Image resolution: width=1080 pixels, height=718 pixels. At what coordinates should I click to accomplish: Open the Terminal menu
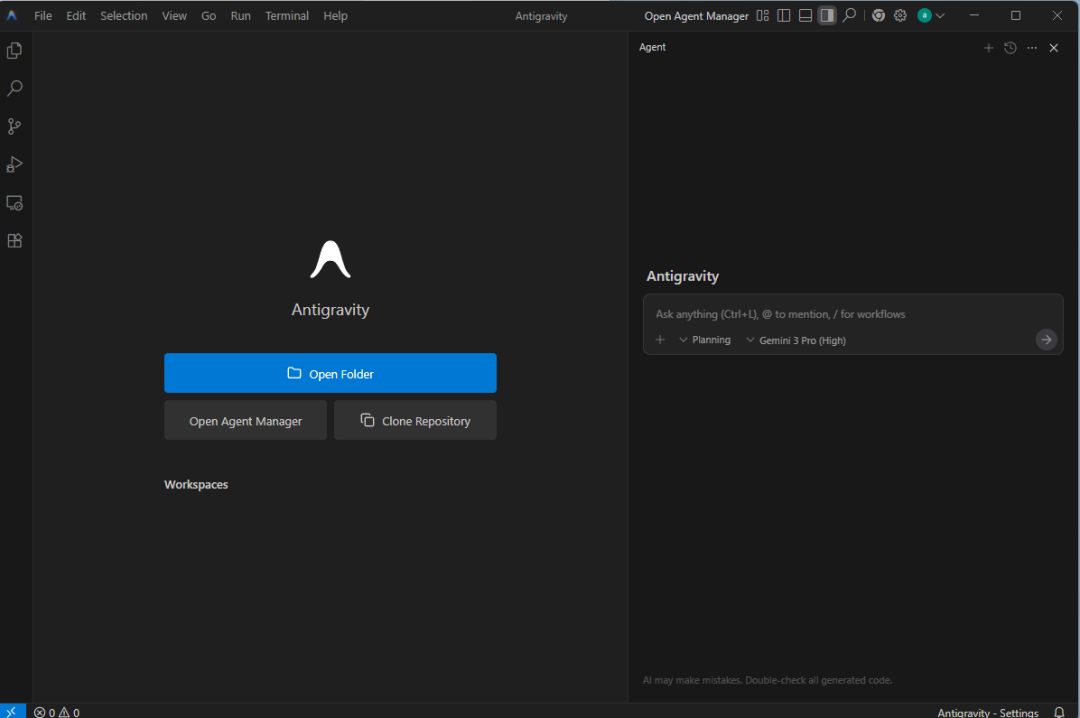[x=287, y=16]
